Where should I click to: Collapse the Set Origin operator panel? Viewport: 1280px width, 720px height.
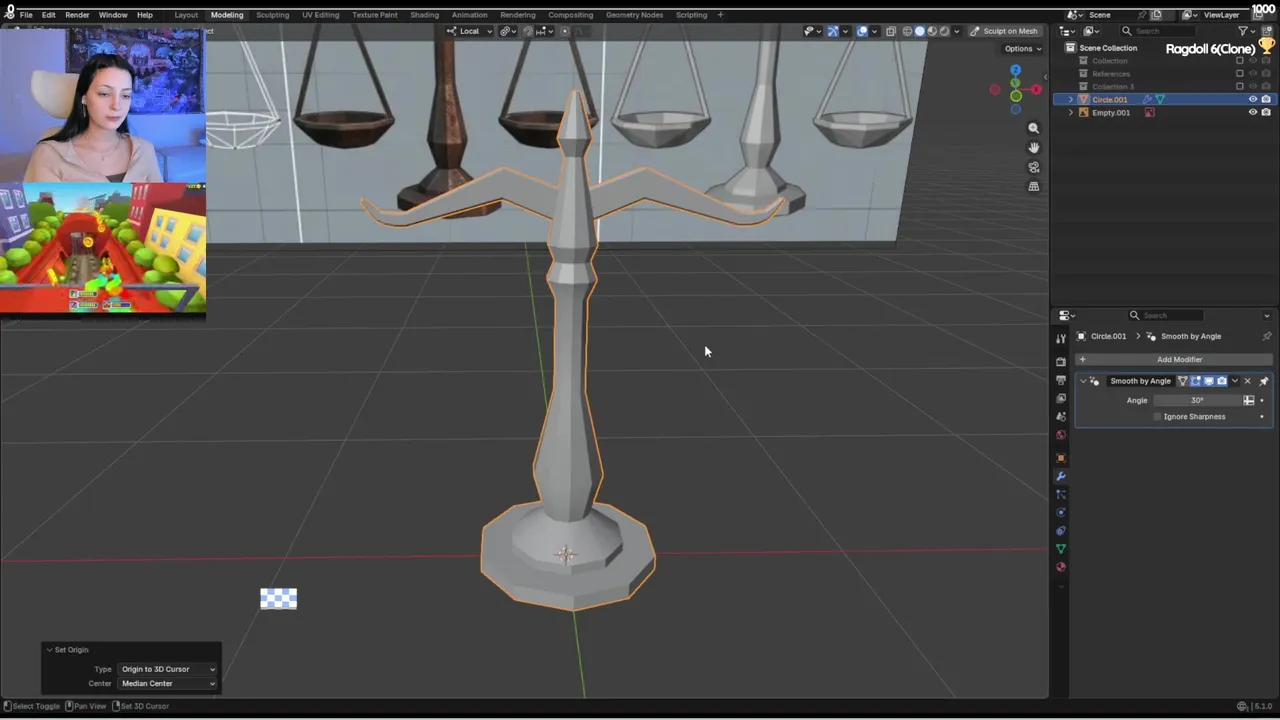tap(49, 650)
